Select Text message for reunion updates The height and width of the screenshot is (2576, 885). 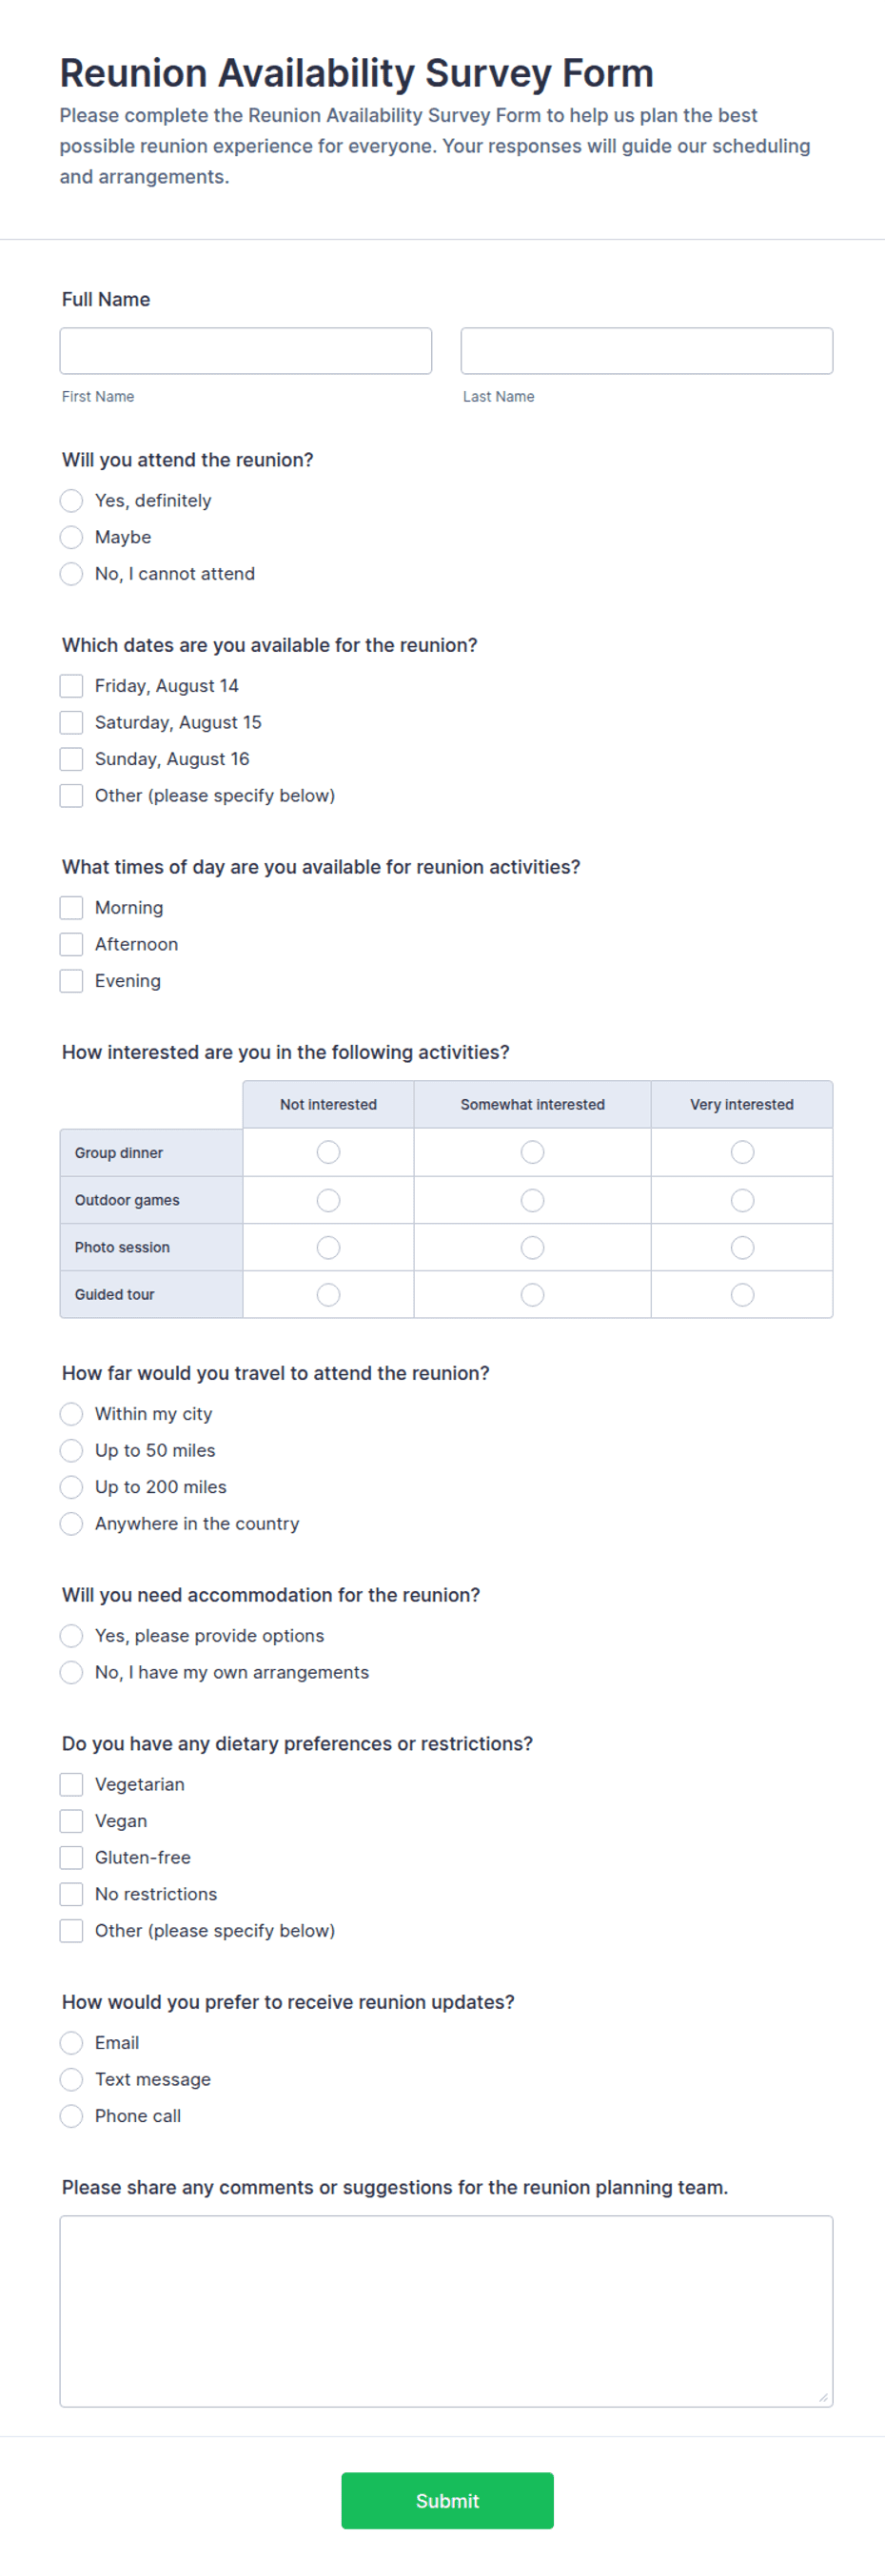71,2080
